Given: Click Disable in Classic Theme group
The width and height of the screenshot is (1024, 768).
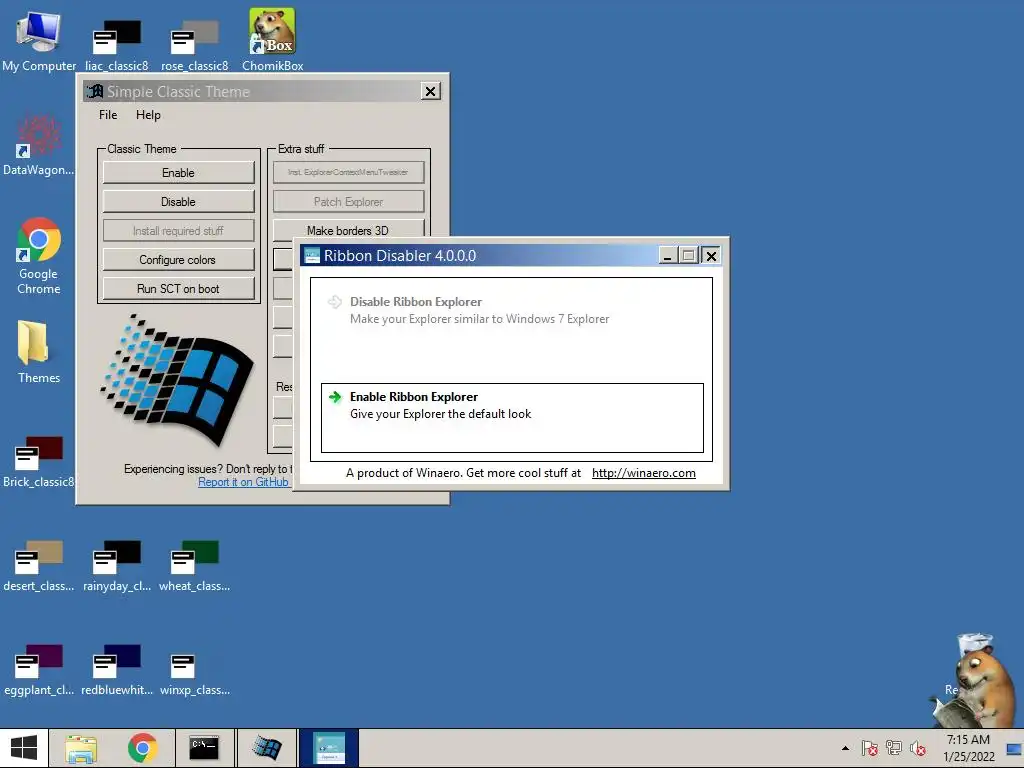Looking at the screenshot, I should 178,202.
